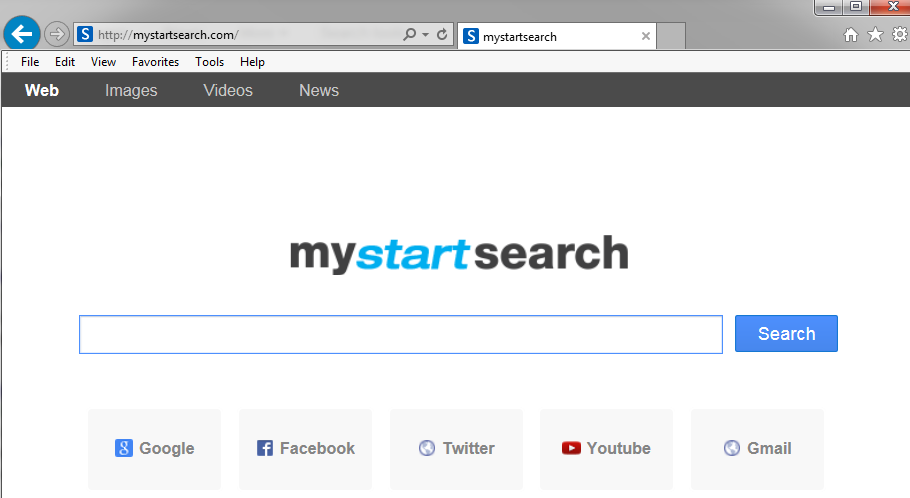Switch to News search

click(x=319, y=90)
